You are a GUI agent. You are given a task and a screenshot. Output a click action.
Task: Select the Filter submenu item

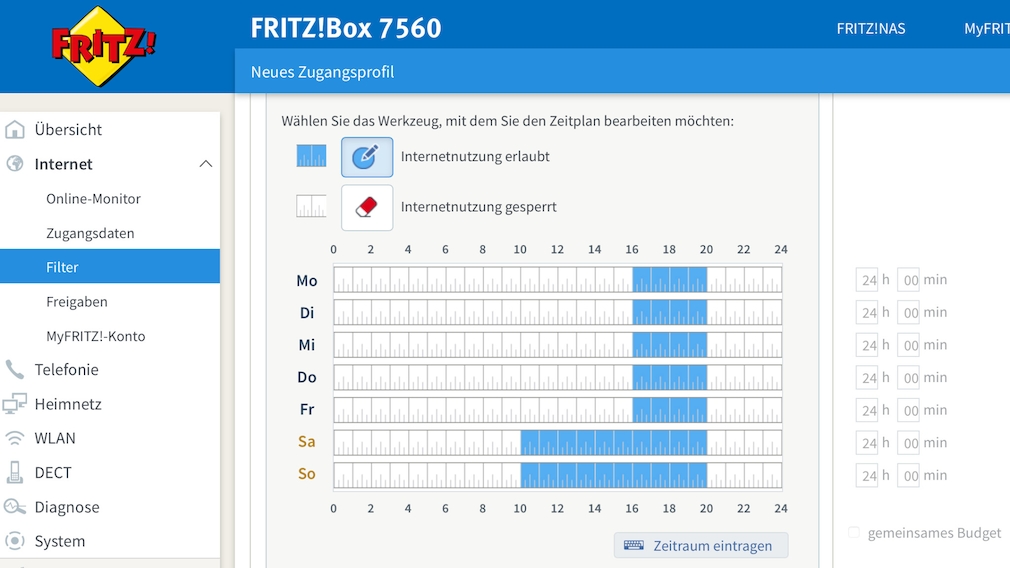tap(110, 266)
